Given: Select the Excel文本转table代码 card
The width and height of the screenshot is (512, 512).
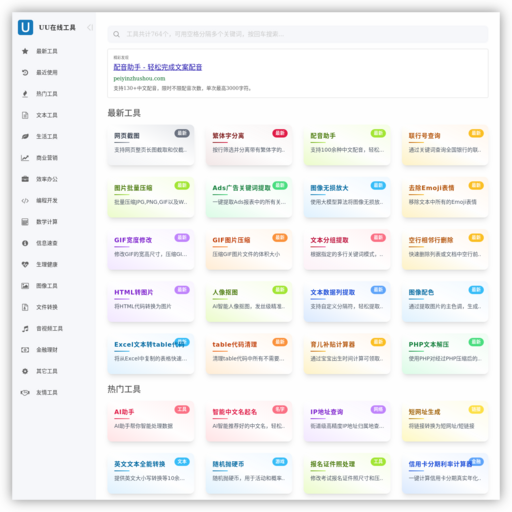Looking at the screenshot, I should pos(151,354).
